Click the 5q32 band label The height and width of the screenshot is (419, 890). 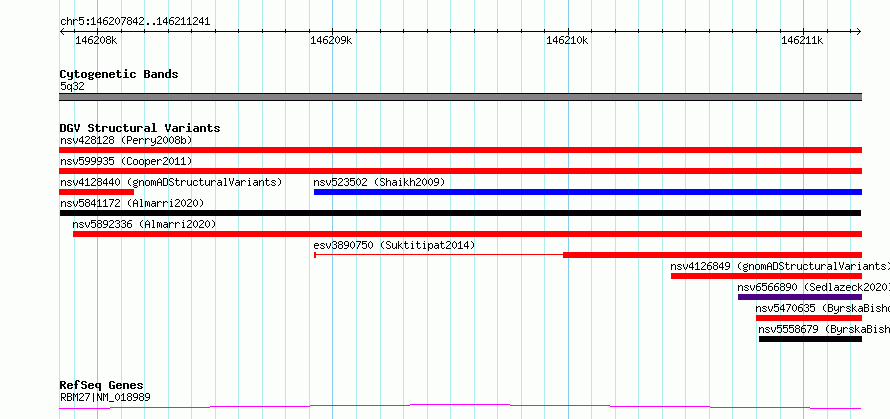pyautogui.click(x=72, y=86)
